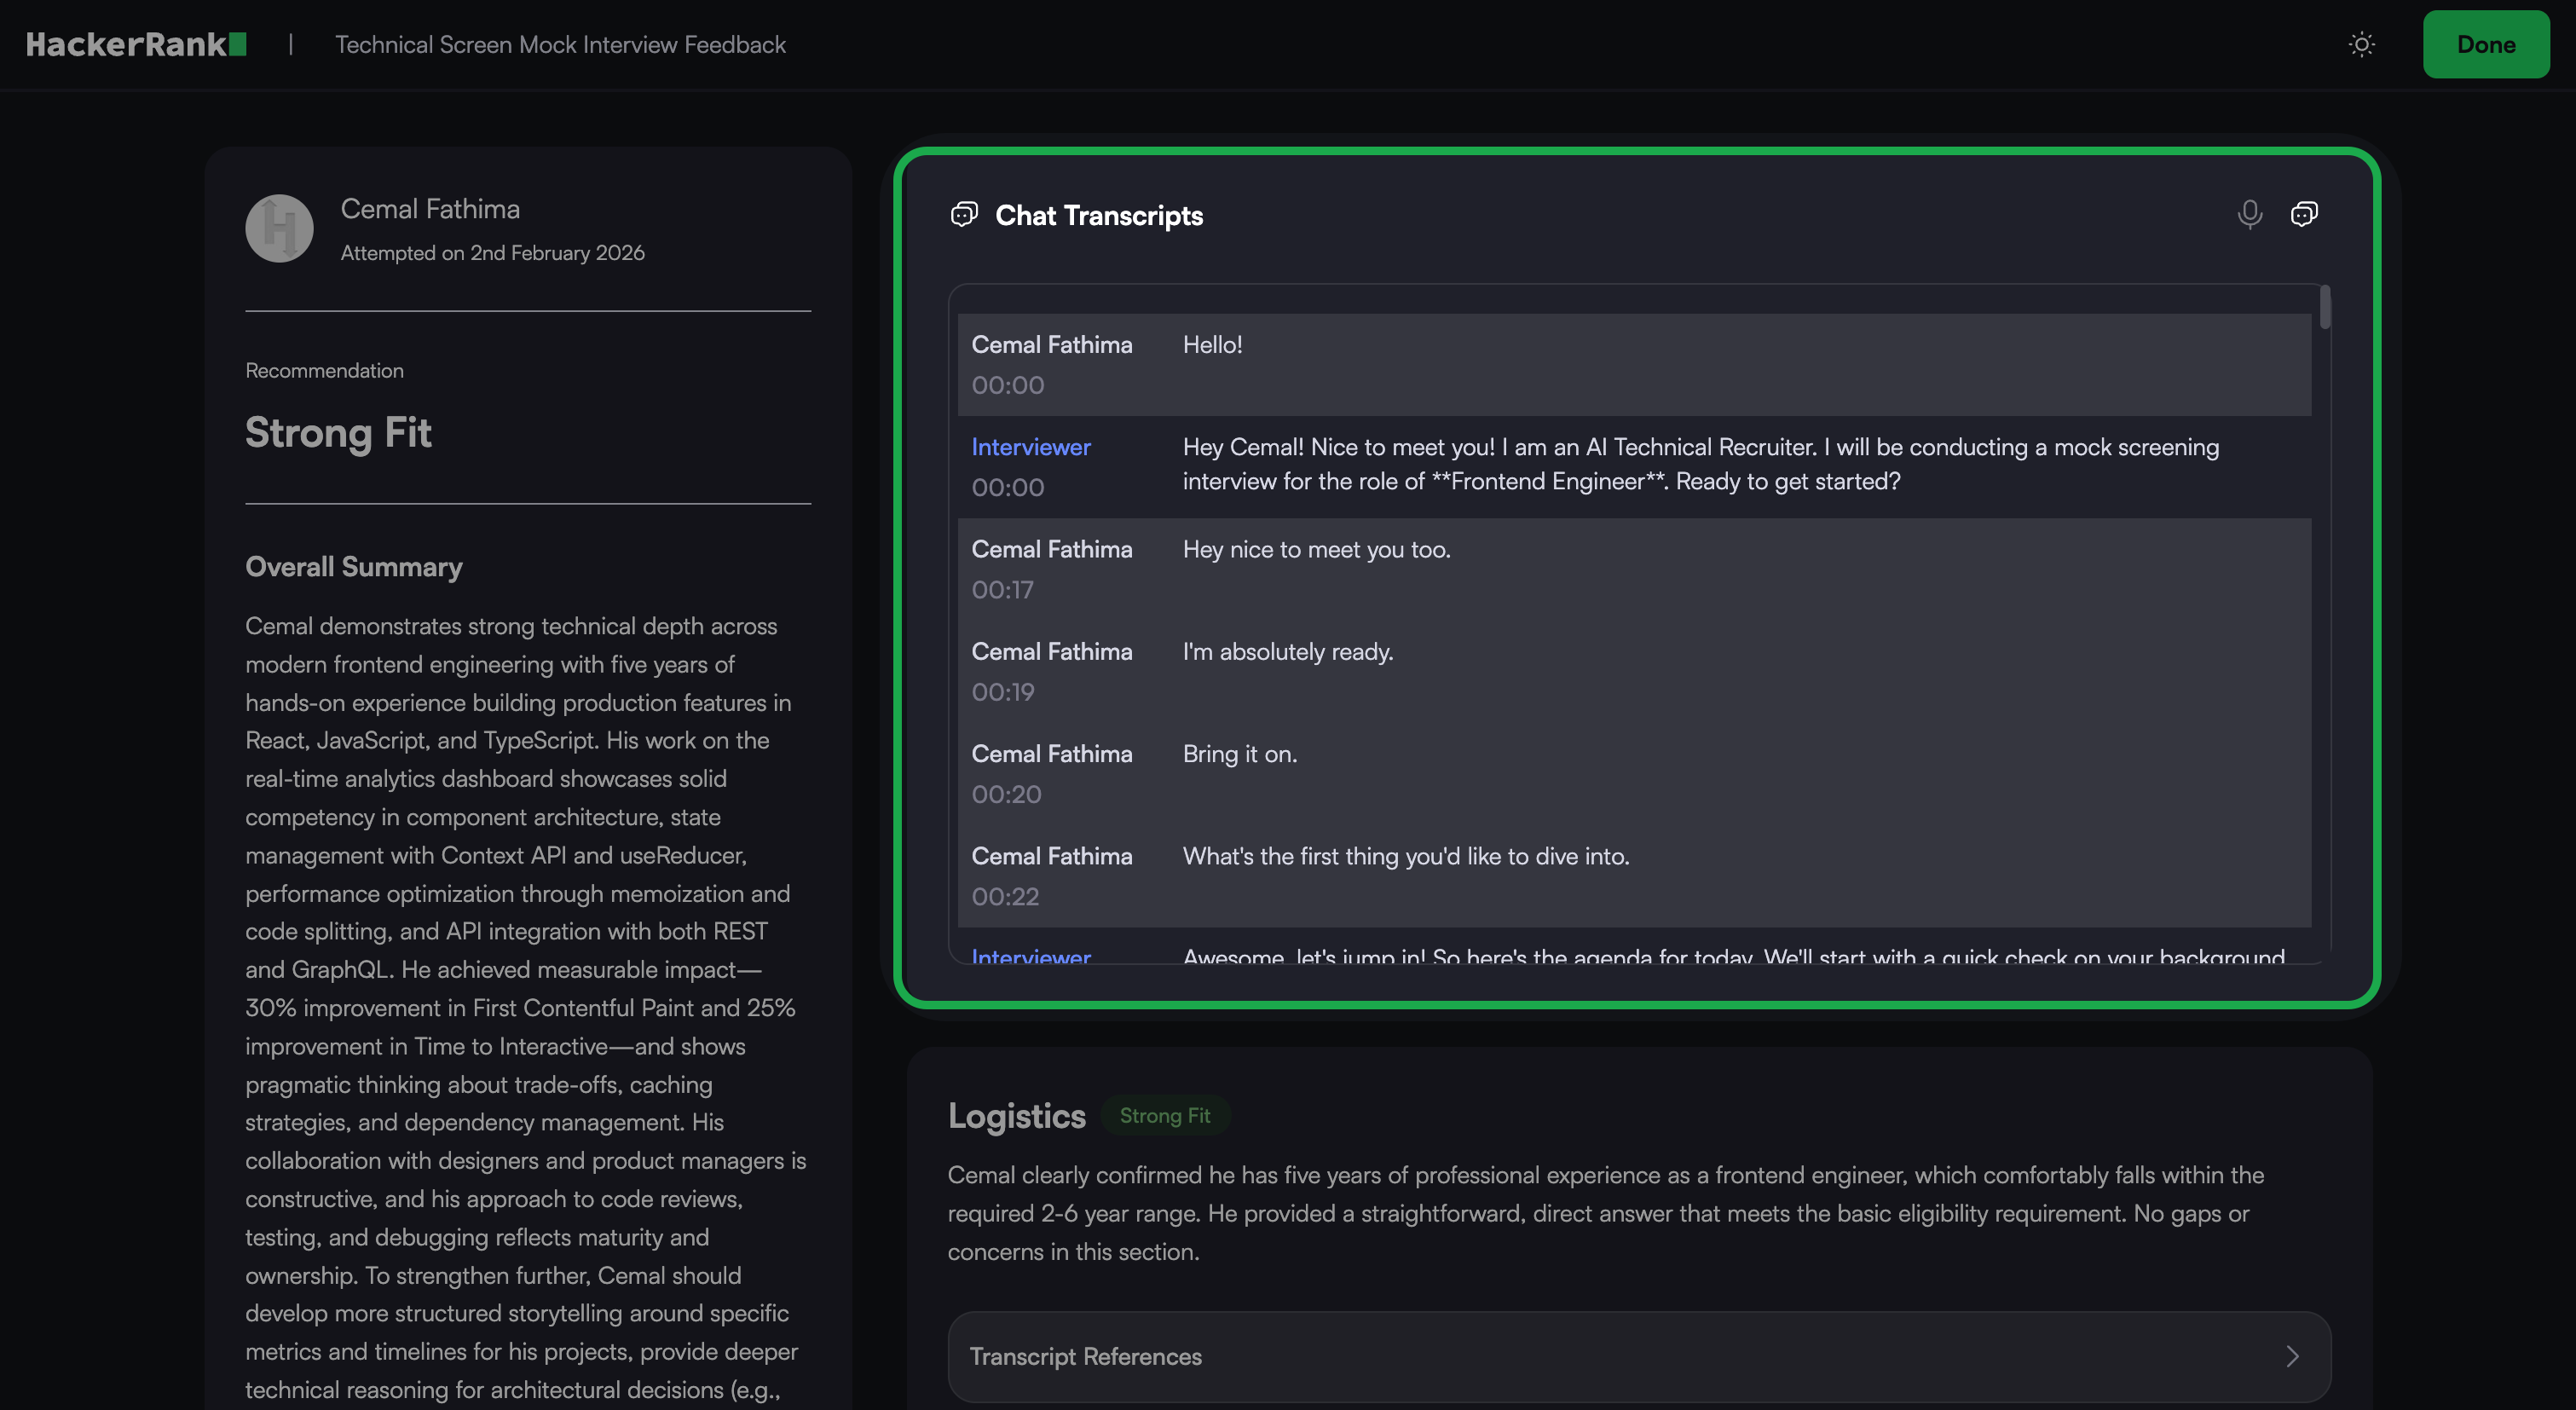Click the first blue Interviewer speaker label
2576x1410 pixels.
[1031, 447]
